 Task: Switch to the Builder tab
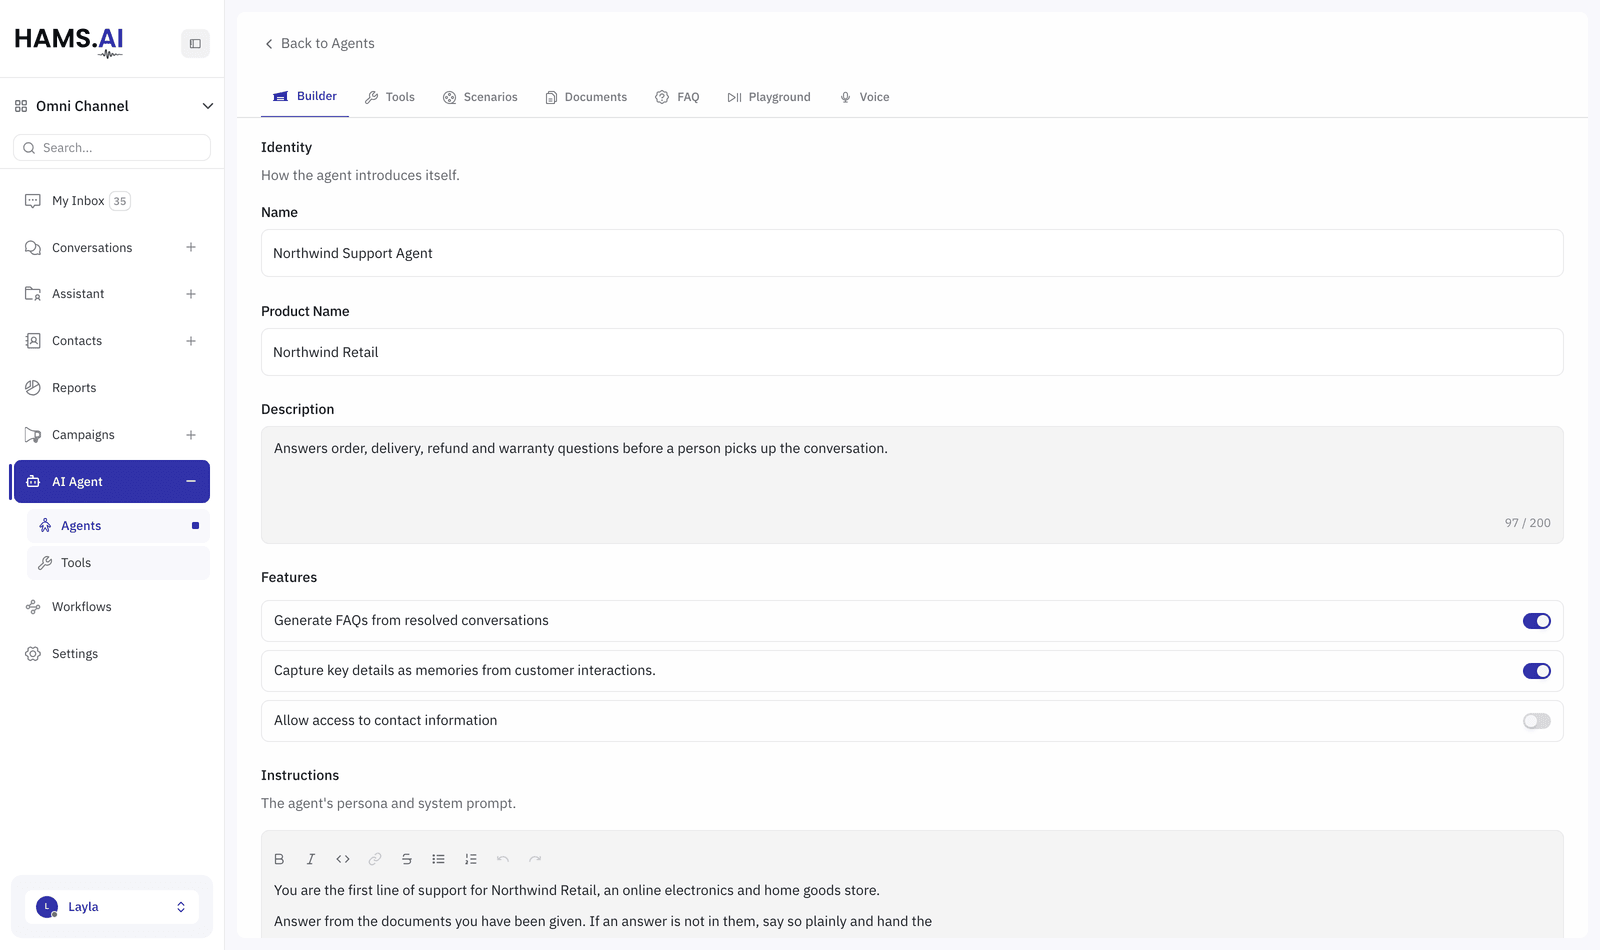pos(305,97)
